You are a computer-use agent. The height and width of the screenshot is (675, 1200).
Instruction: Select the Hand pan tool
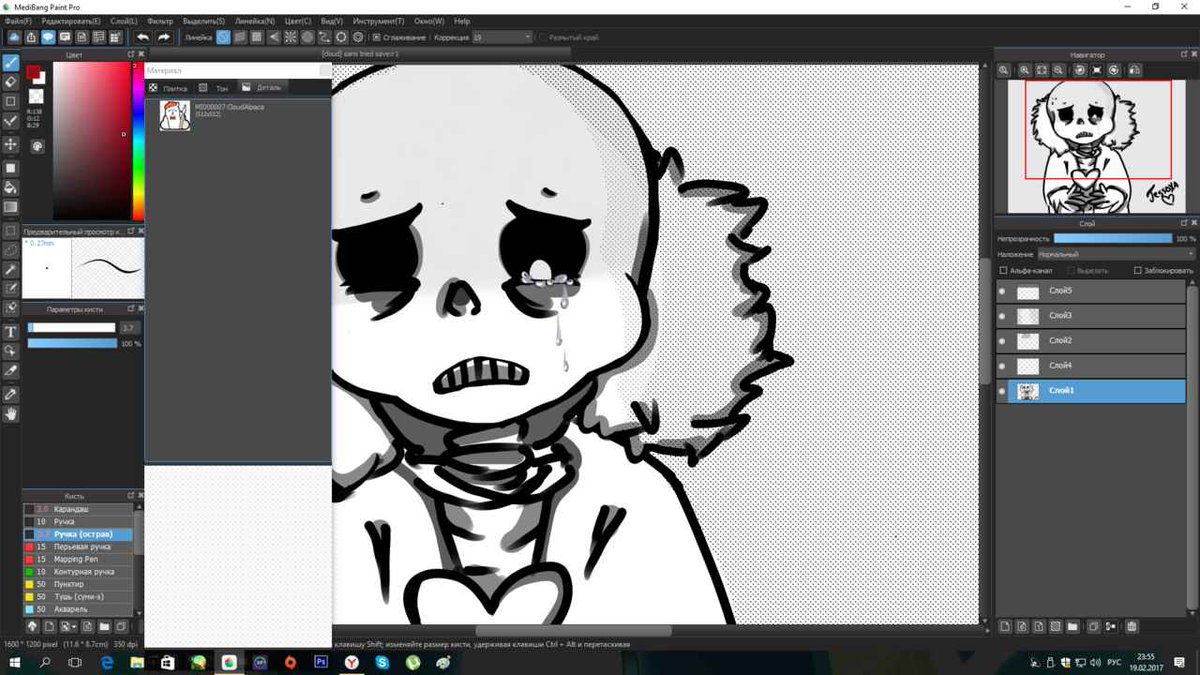[x=11, y=413]
